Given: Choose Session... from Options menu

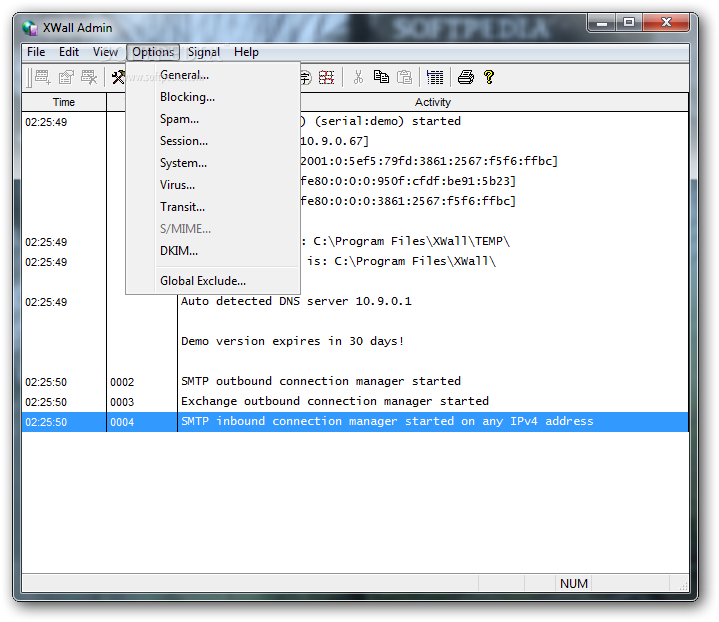Looking at the screenshot, I should pos(213,141).
